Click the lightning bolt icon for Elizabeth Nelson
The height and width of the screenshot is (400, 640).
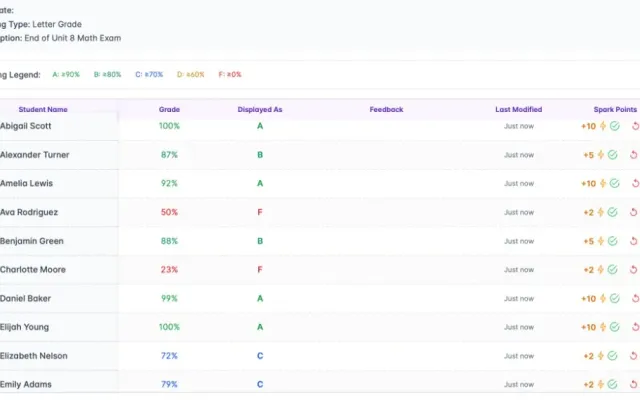point(601,356)
